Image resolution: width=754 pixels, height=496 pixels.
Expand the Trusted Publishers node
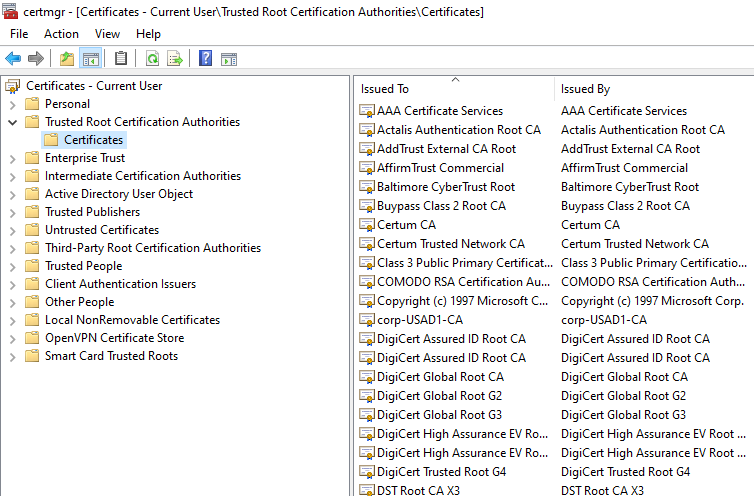pos(13,213)
